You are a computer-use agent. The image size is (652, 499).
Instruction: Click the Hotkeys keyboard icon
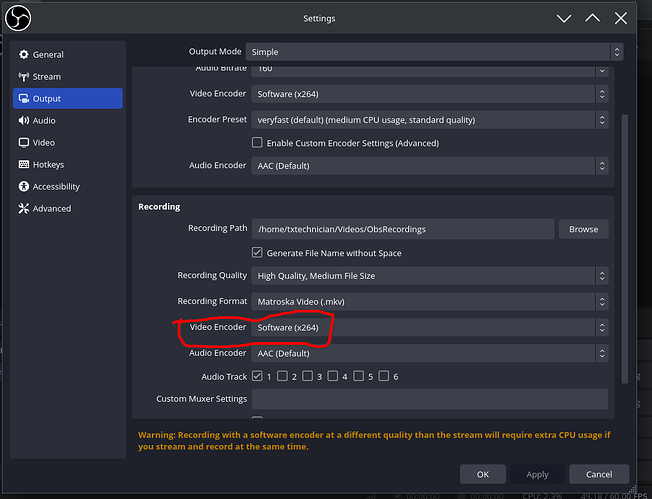(x=24, y=165)
